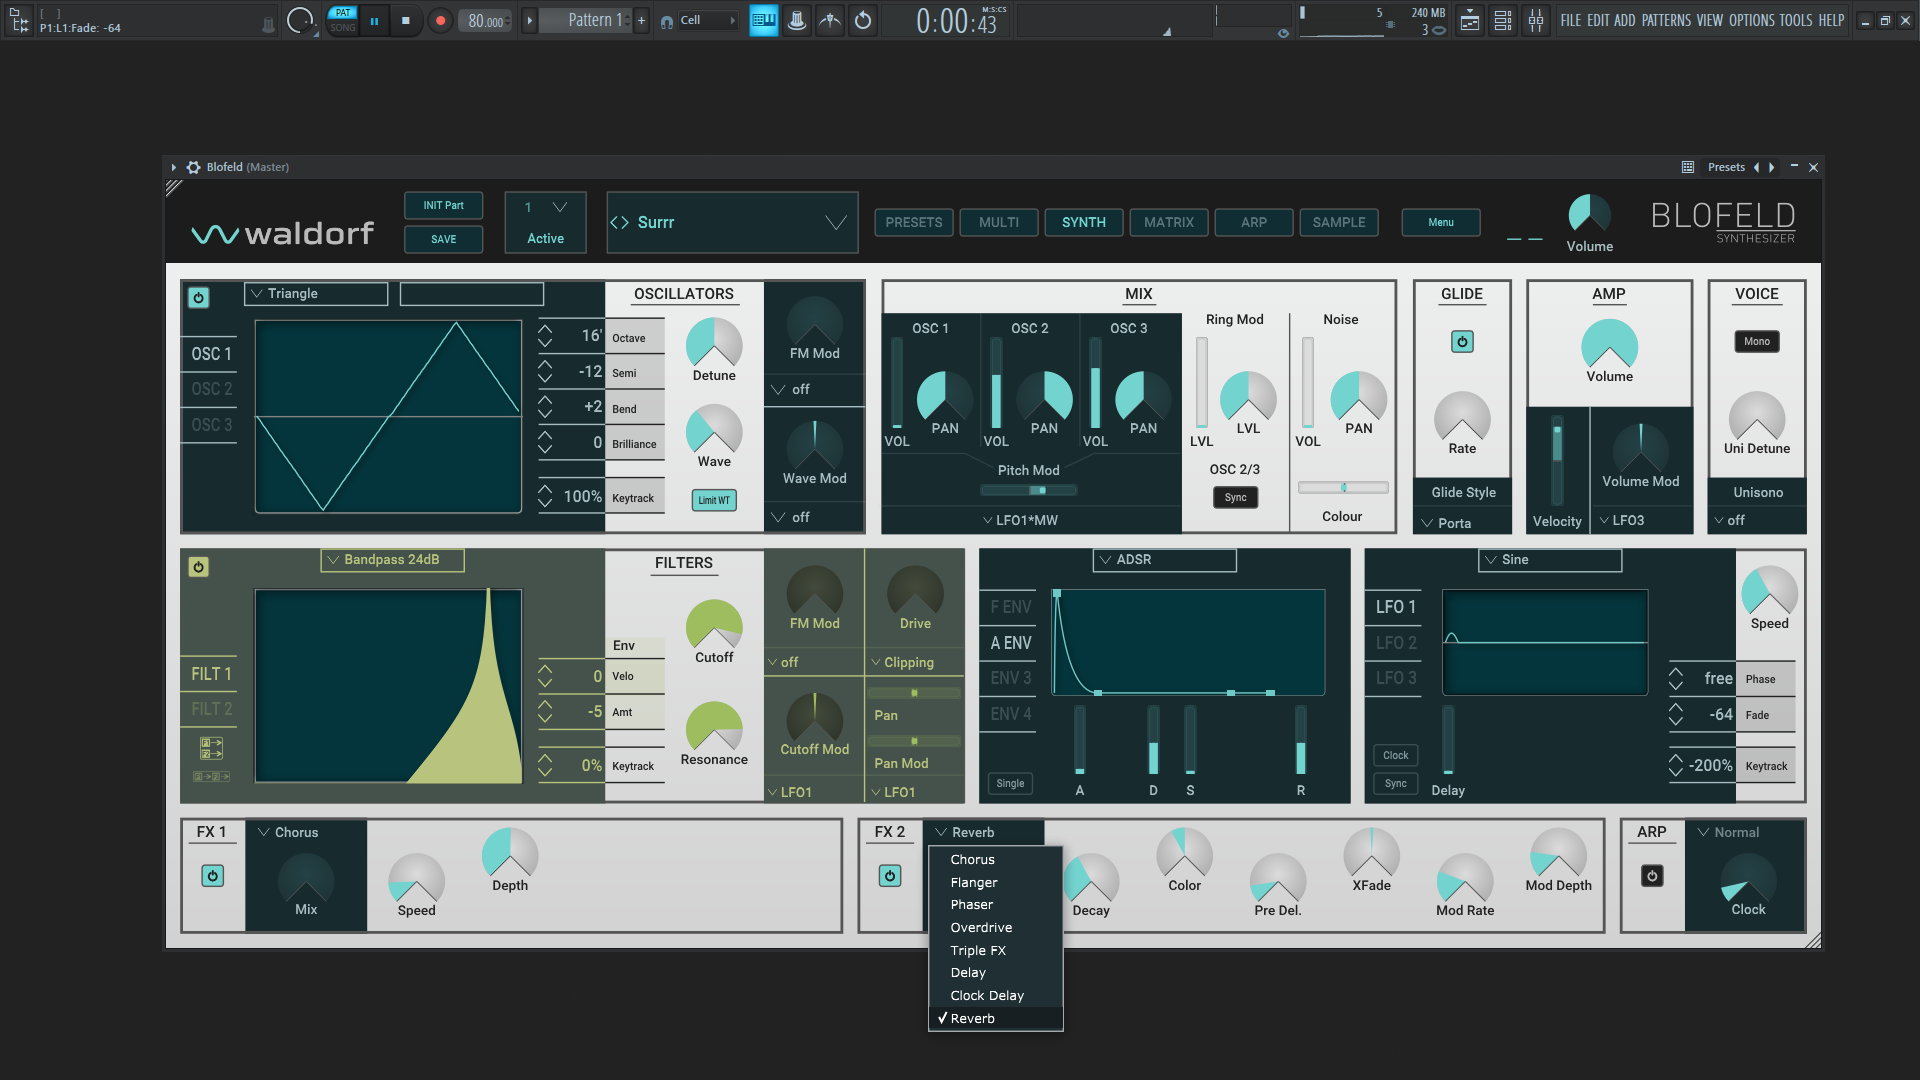
Task: Click the INIT Part button
Action: pos(443,205)
